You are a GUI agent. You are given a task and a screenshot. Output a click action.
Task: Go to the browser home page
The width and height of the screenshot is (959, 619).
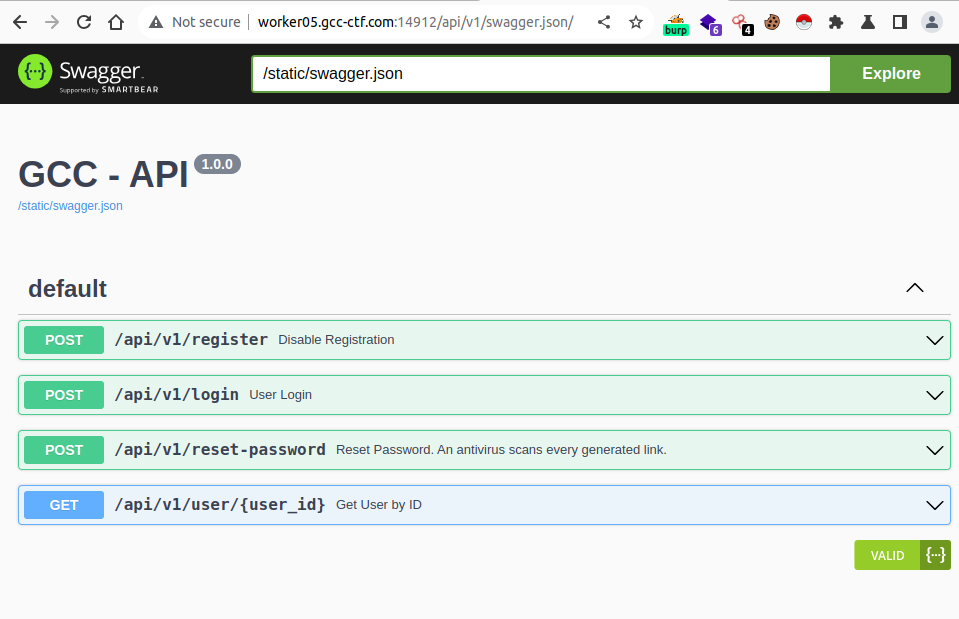pos(116,22)
